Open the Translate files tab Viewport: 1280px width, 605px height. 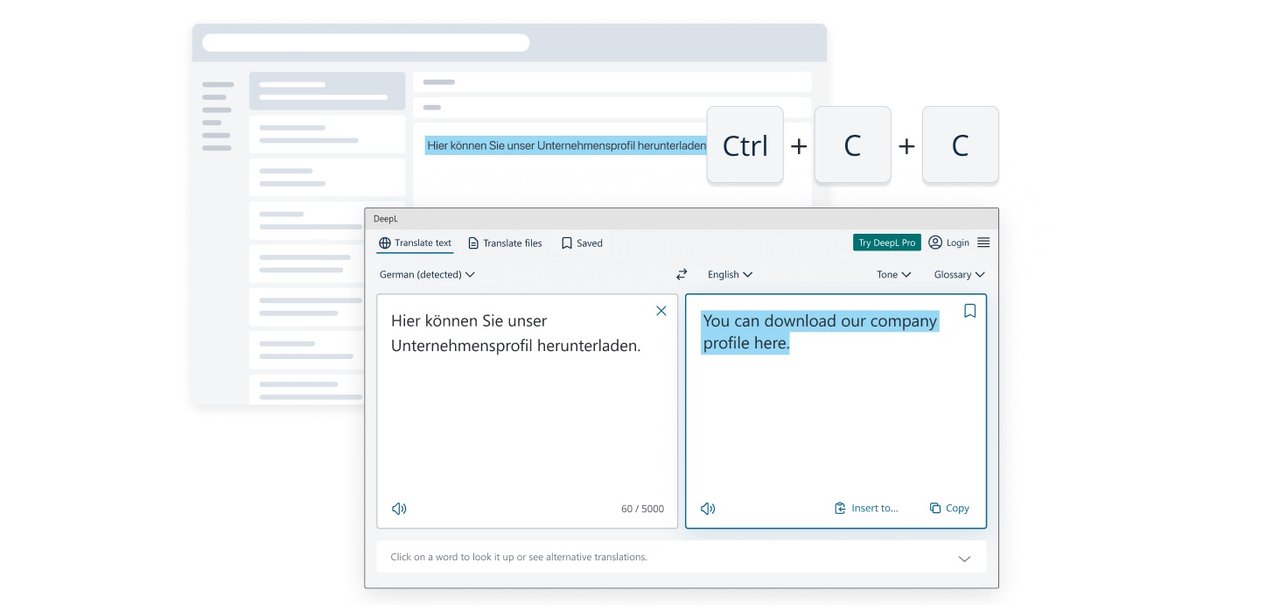(505, 243)
